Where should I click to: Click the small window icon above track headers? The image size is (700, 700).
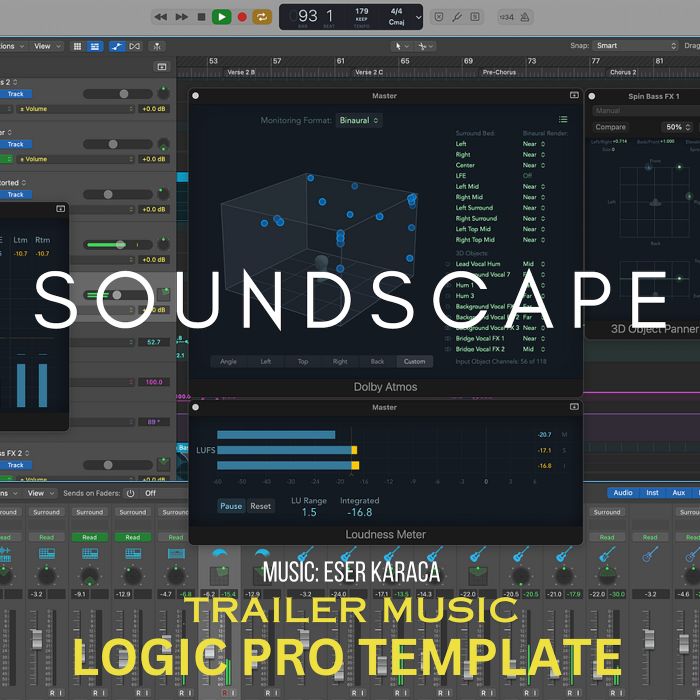tap(162, 67)
